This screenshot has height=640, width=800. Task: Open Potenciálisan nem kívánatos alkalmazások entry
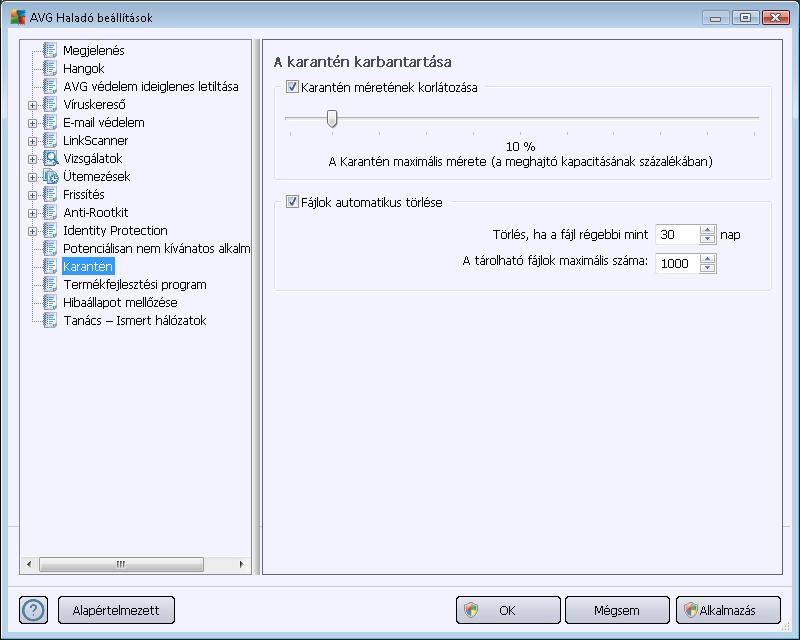point(156,248)
